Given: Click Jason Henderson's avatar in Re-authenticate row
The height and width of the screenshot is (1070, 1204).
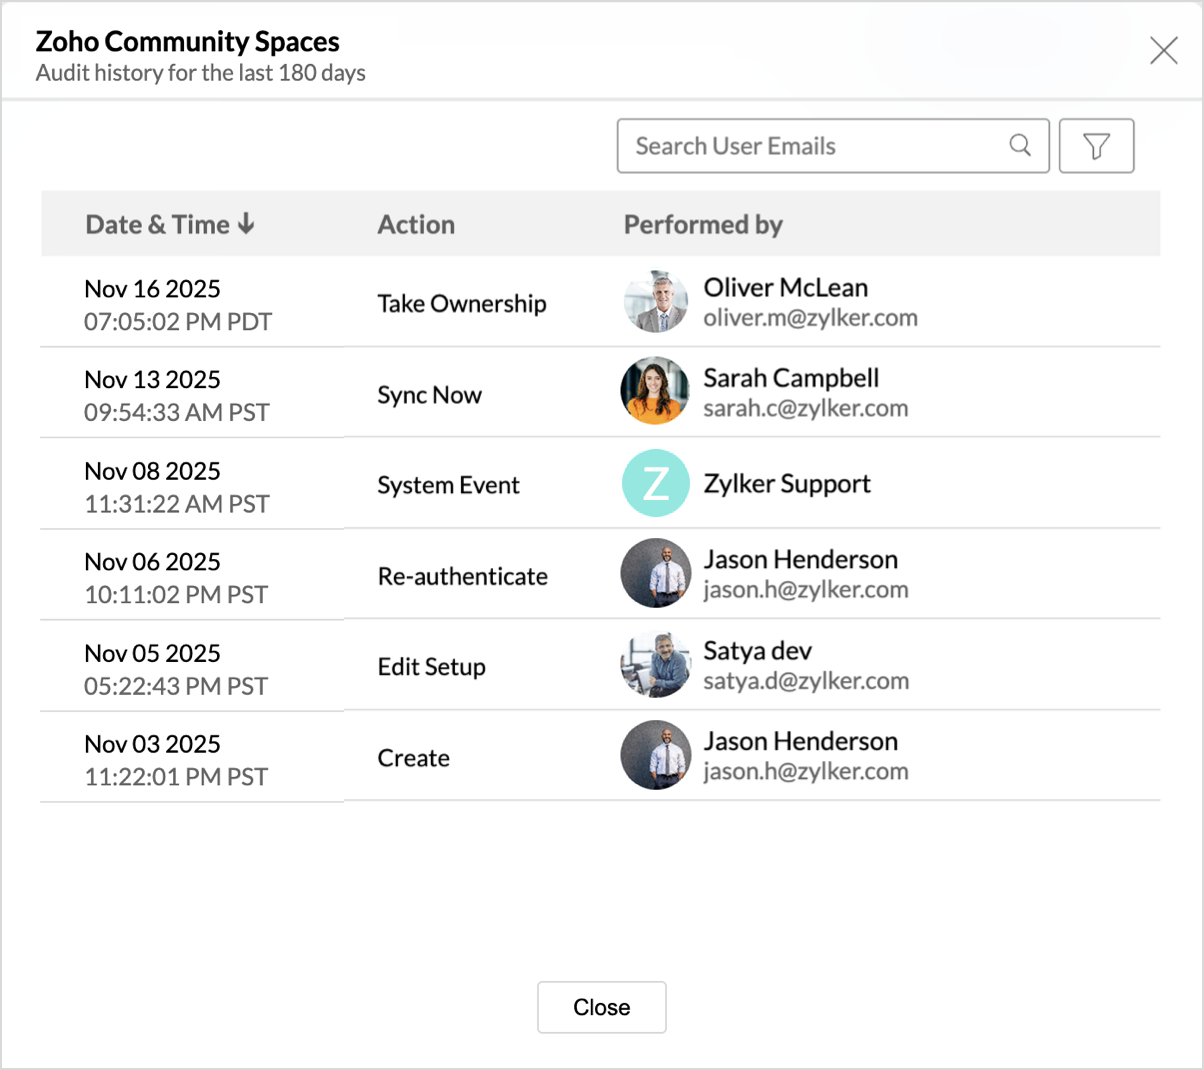Looking at the screenshot, I should point(655,574).
